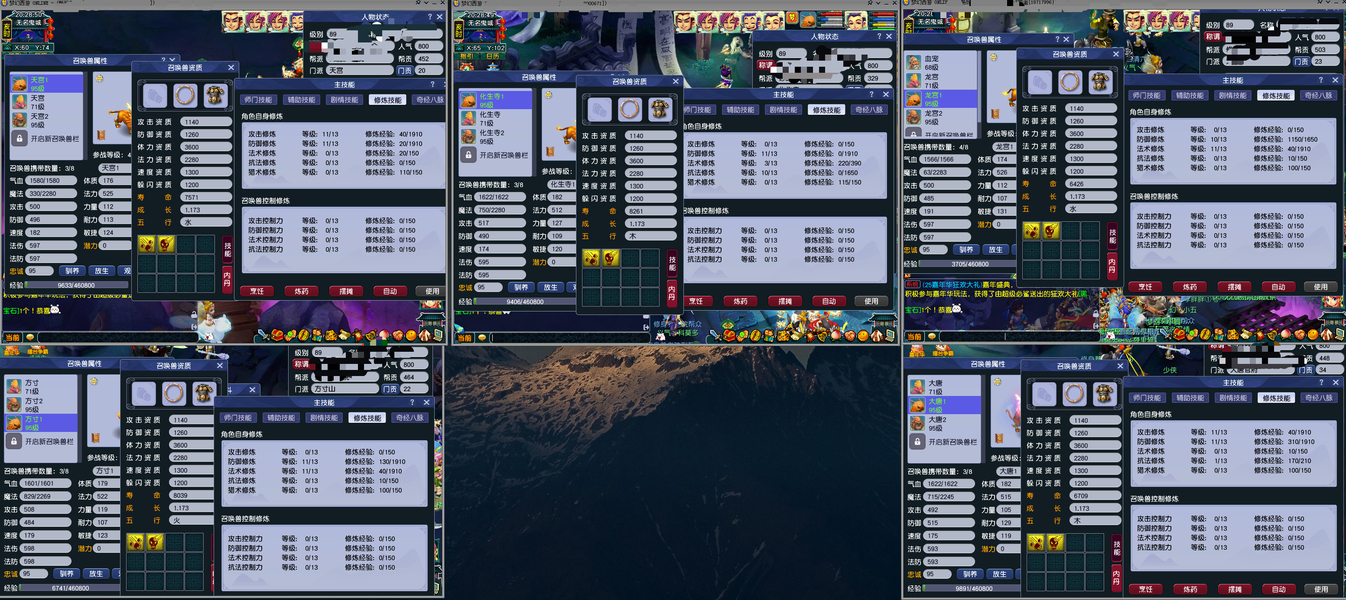
Task: Click the 抗法修炼 row in the 化生寺 window
Action: (x=785, y=173)
